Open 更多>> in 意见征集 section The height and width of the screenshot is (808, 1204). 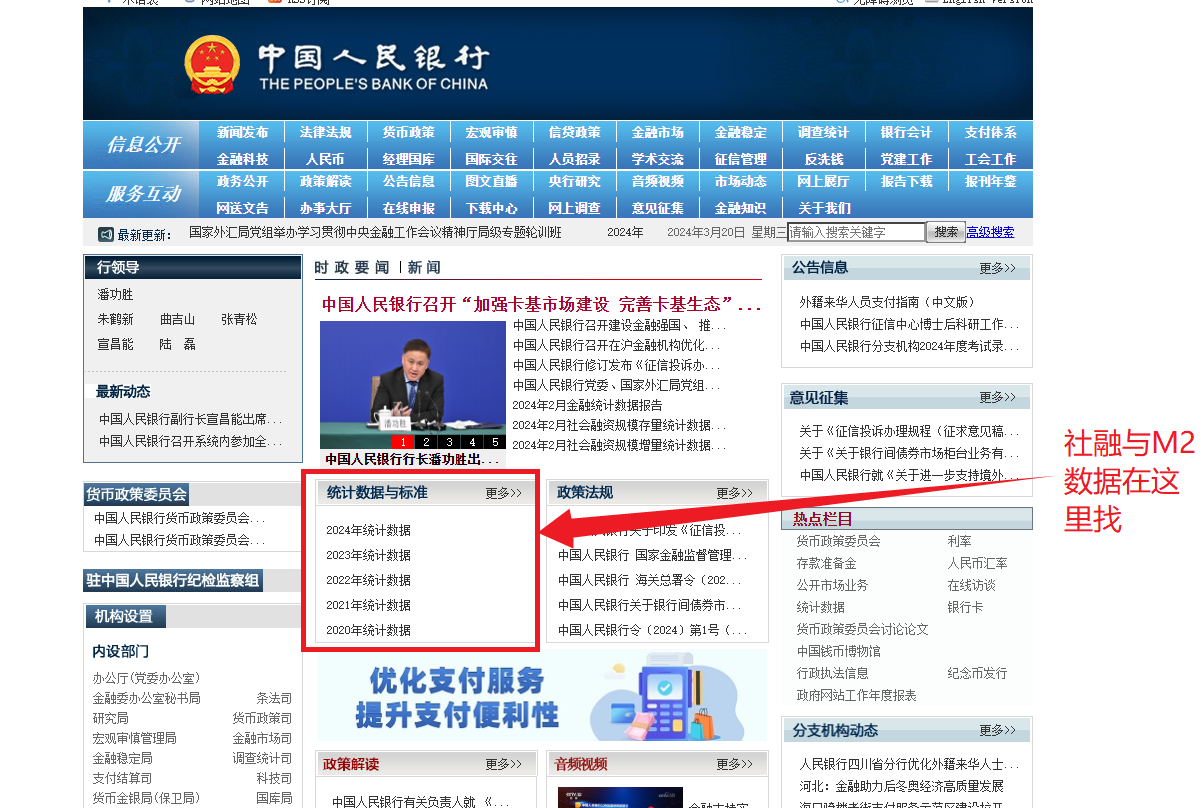point(998,398)
